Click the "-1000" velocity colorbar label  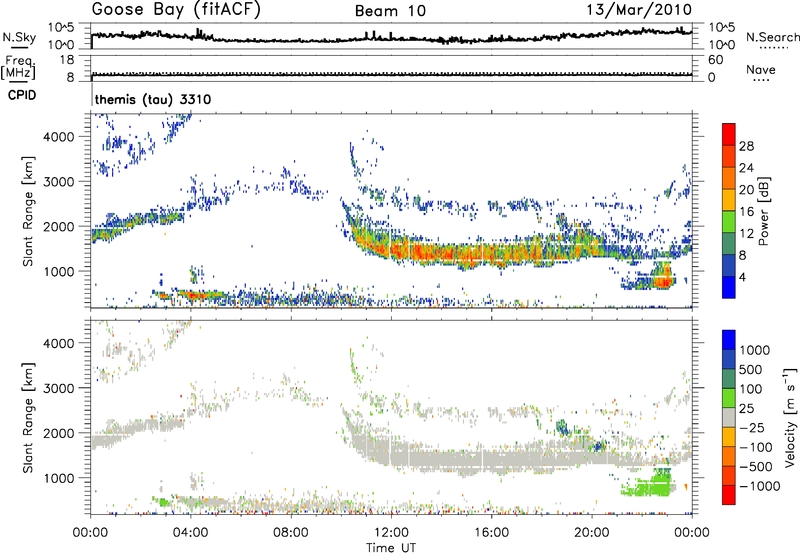[x=759, y=486]
